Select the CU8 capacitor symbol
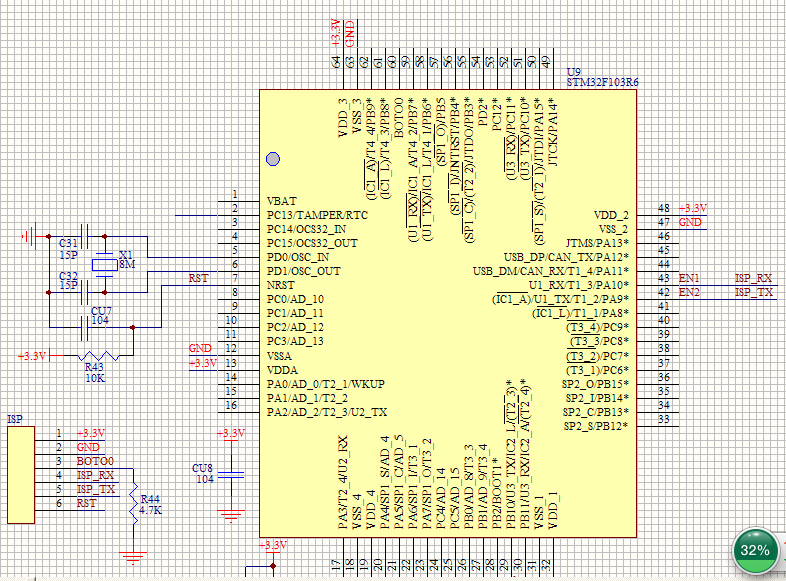This screenshot has width=786, height=581. click(x=231, y=475)
